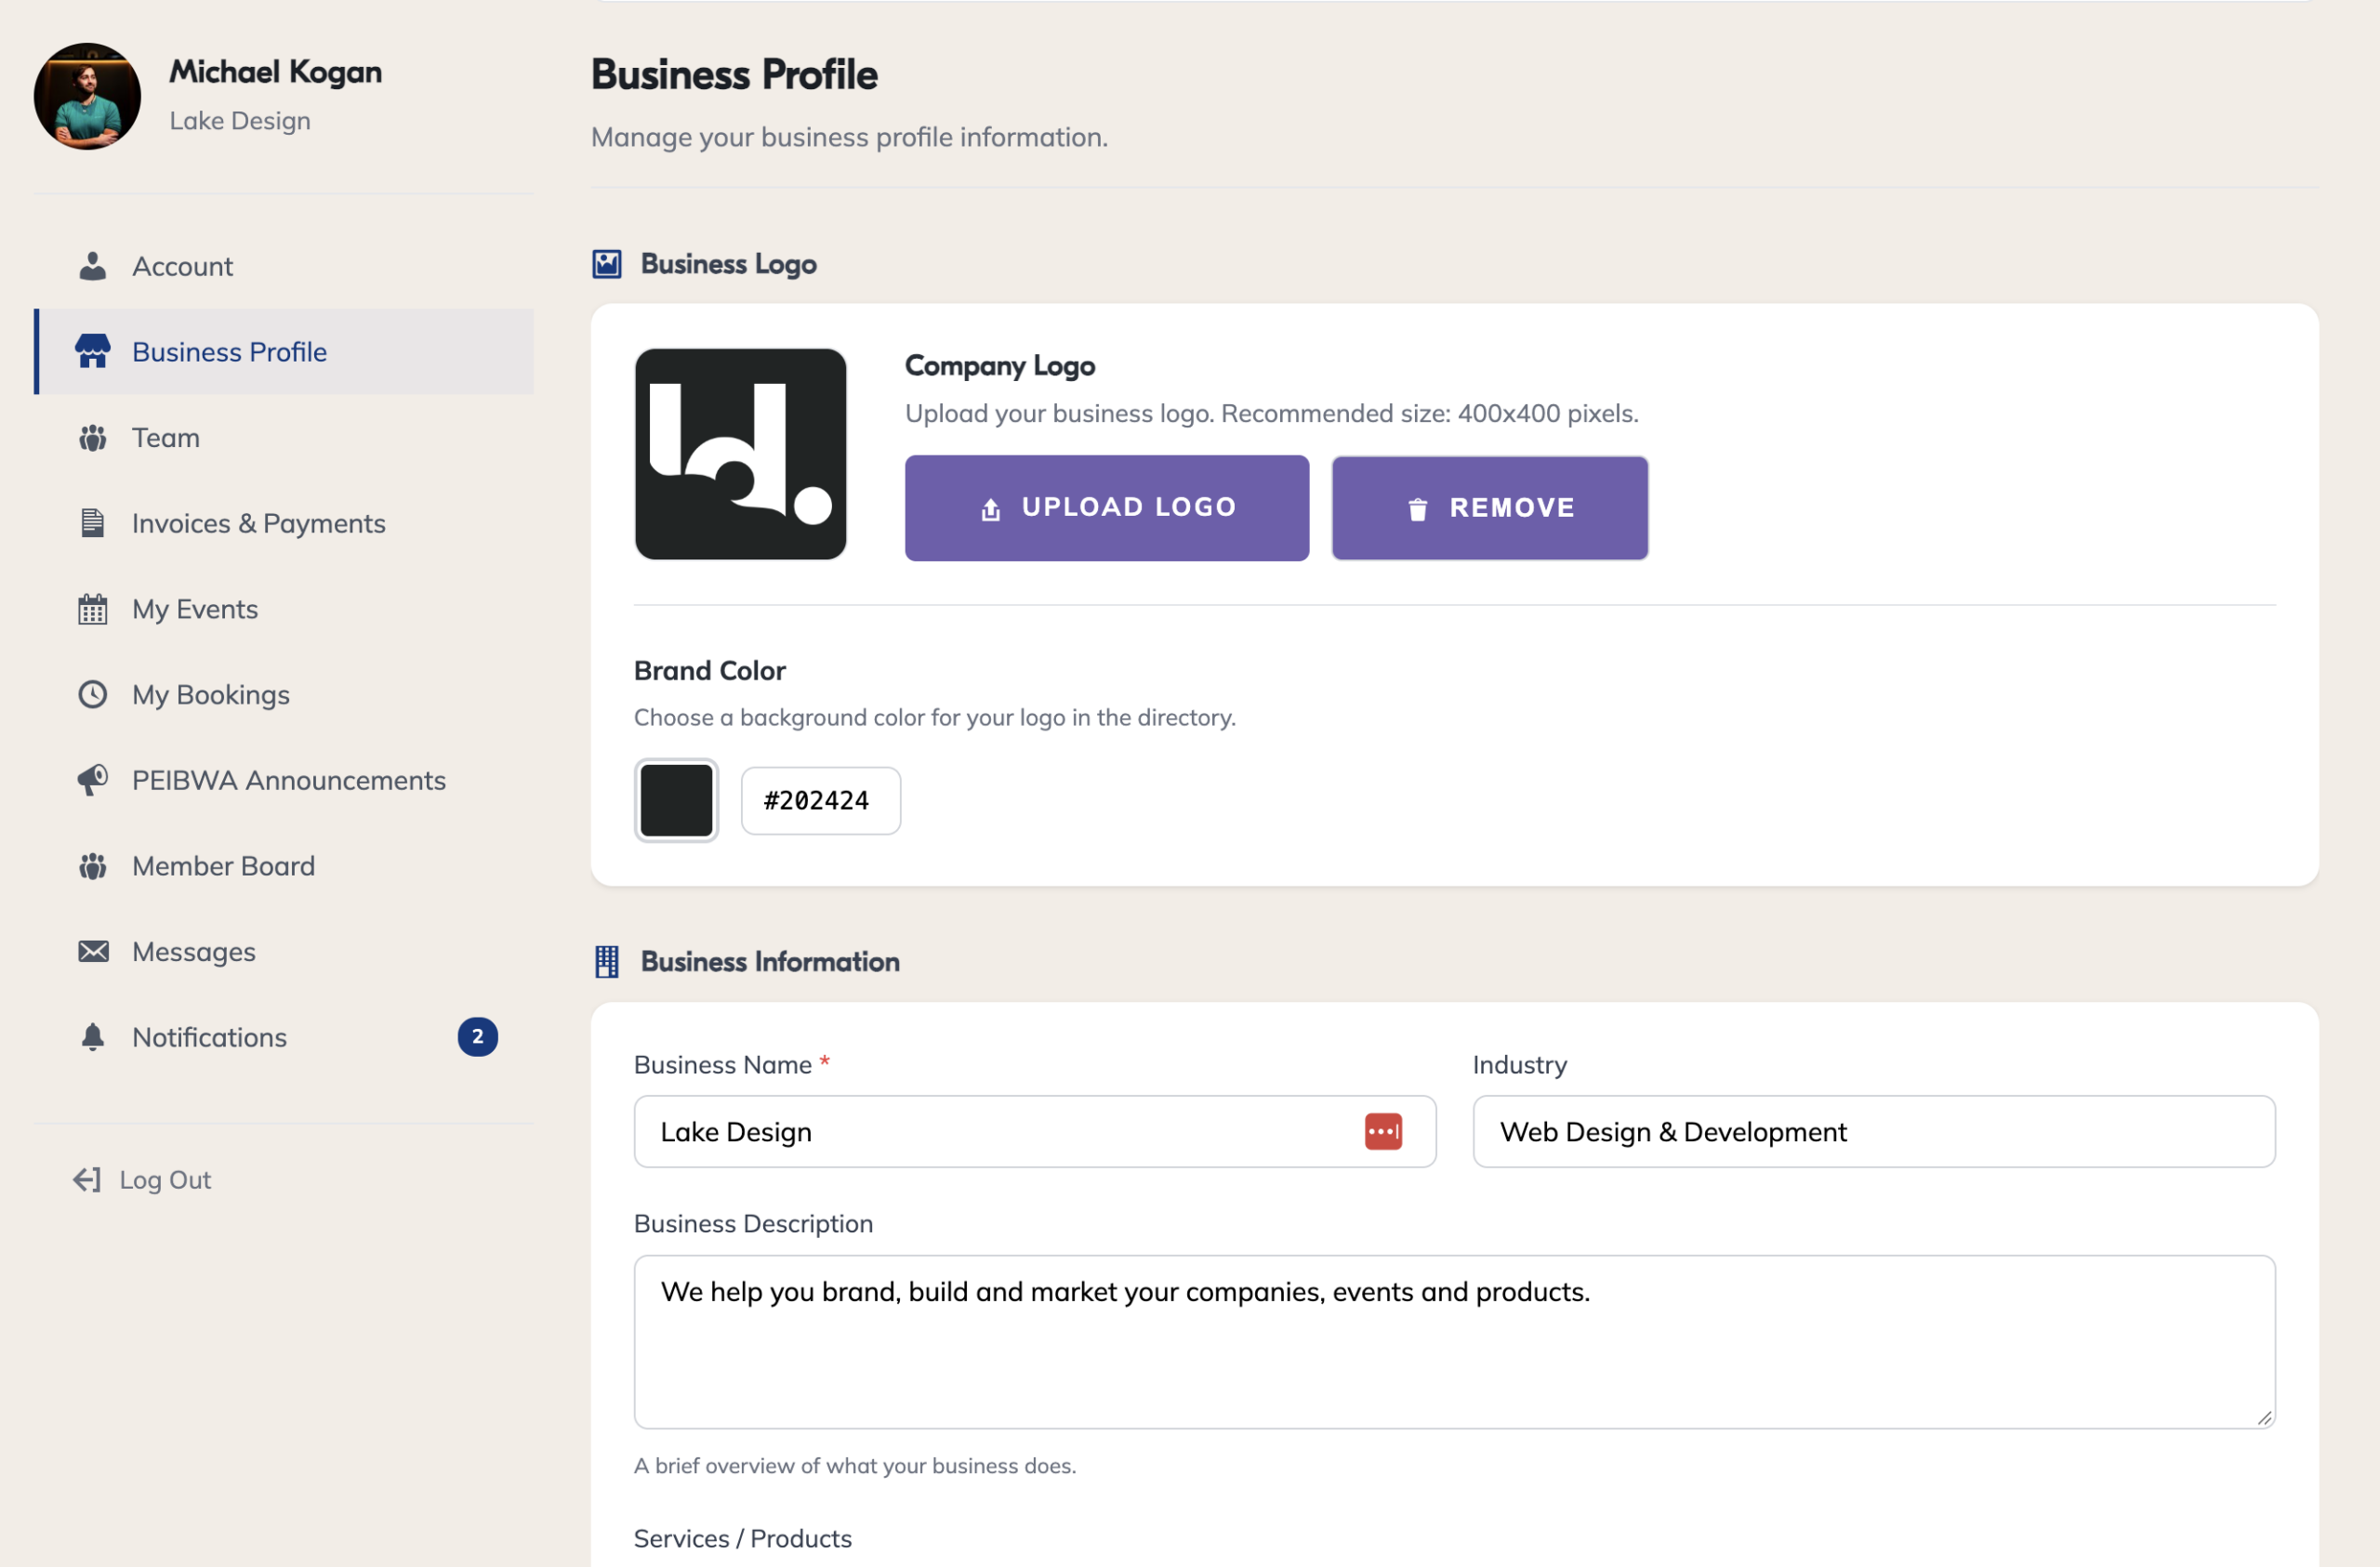Image resolution: width=2380 pixels, height=1567 pixels.
Task: Click the Company Logo heading
Action: (x=1000, y=366)
